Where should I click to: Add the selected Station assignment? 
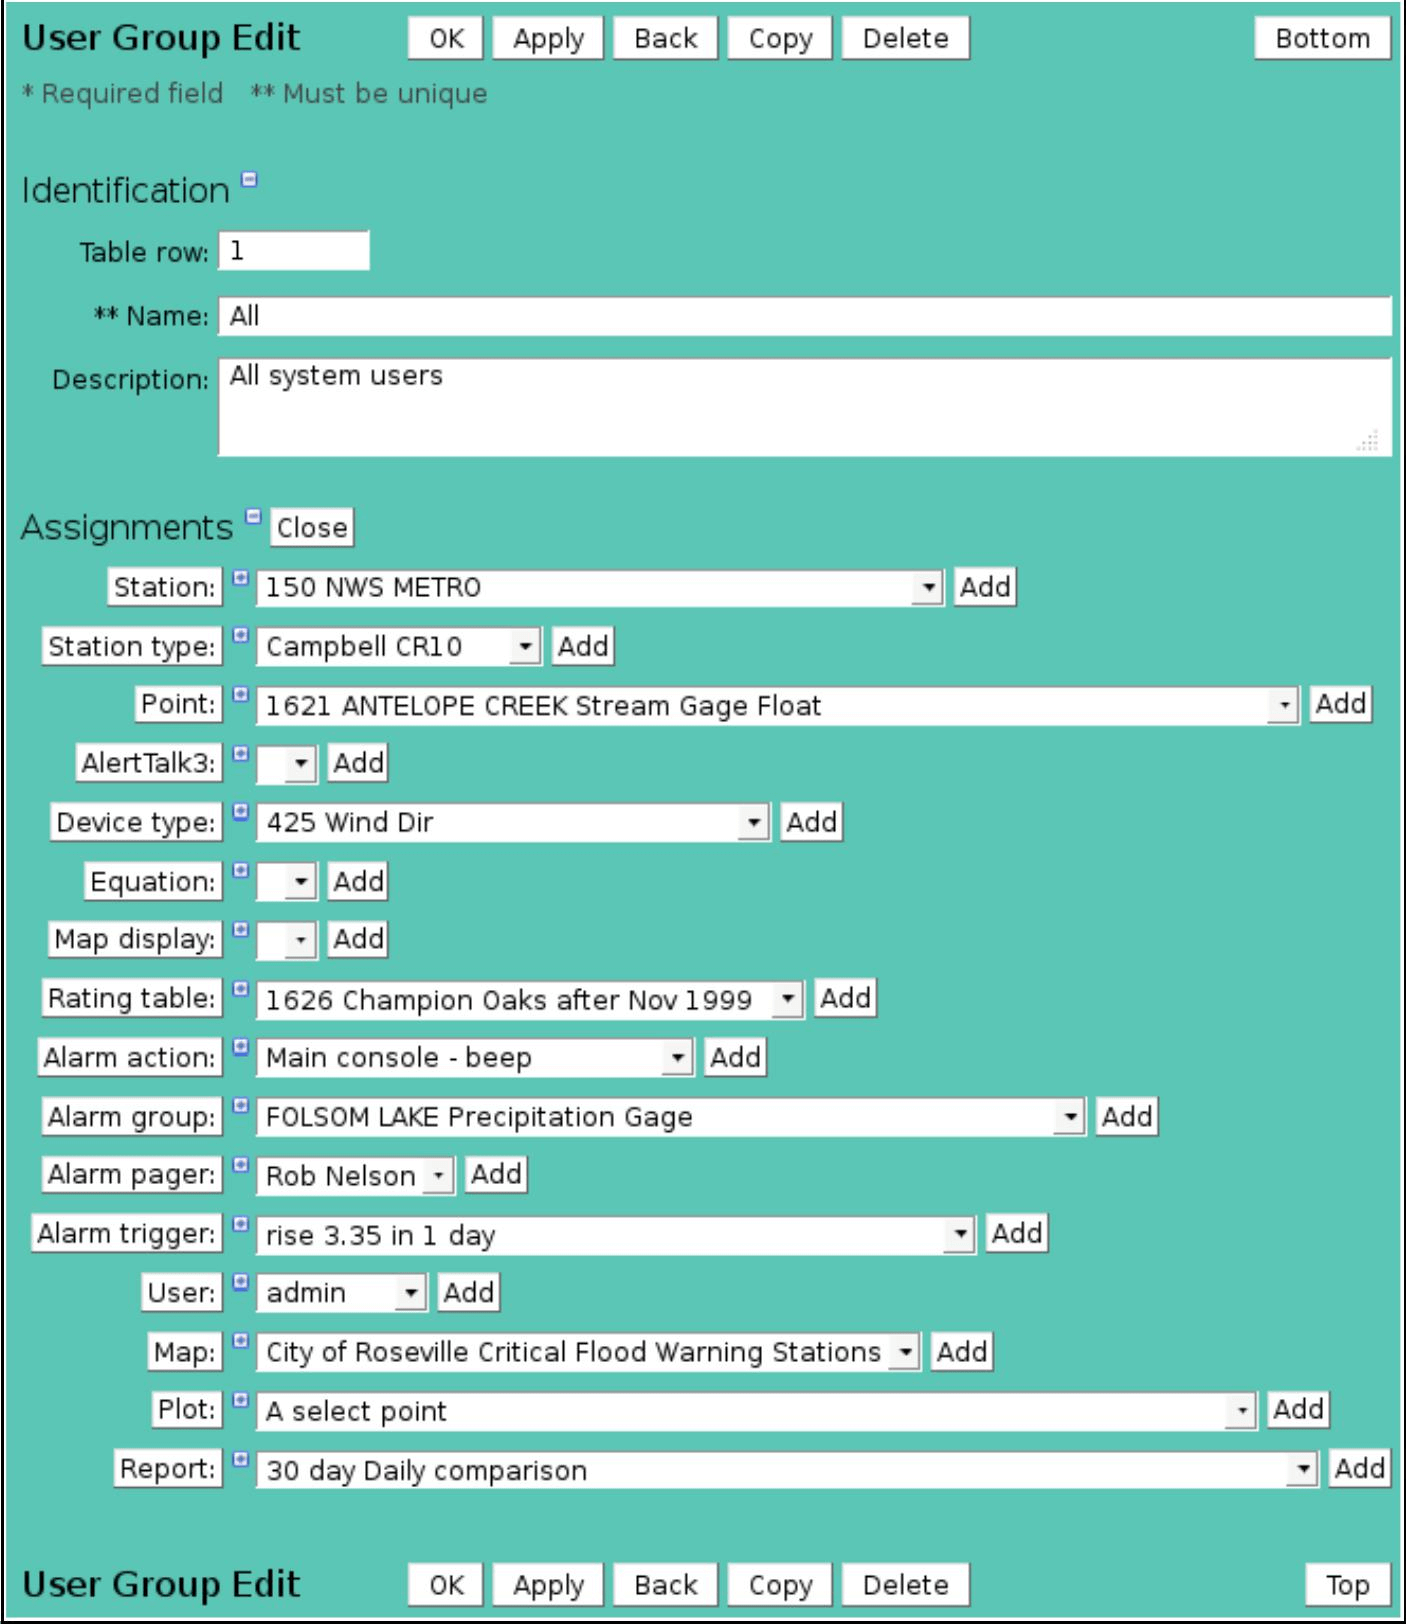coord(985,587)
